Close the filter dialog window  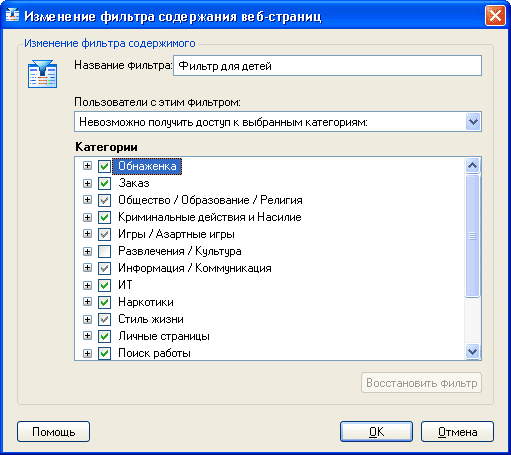coord(495,16)
